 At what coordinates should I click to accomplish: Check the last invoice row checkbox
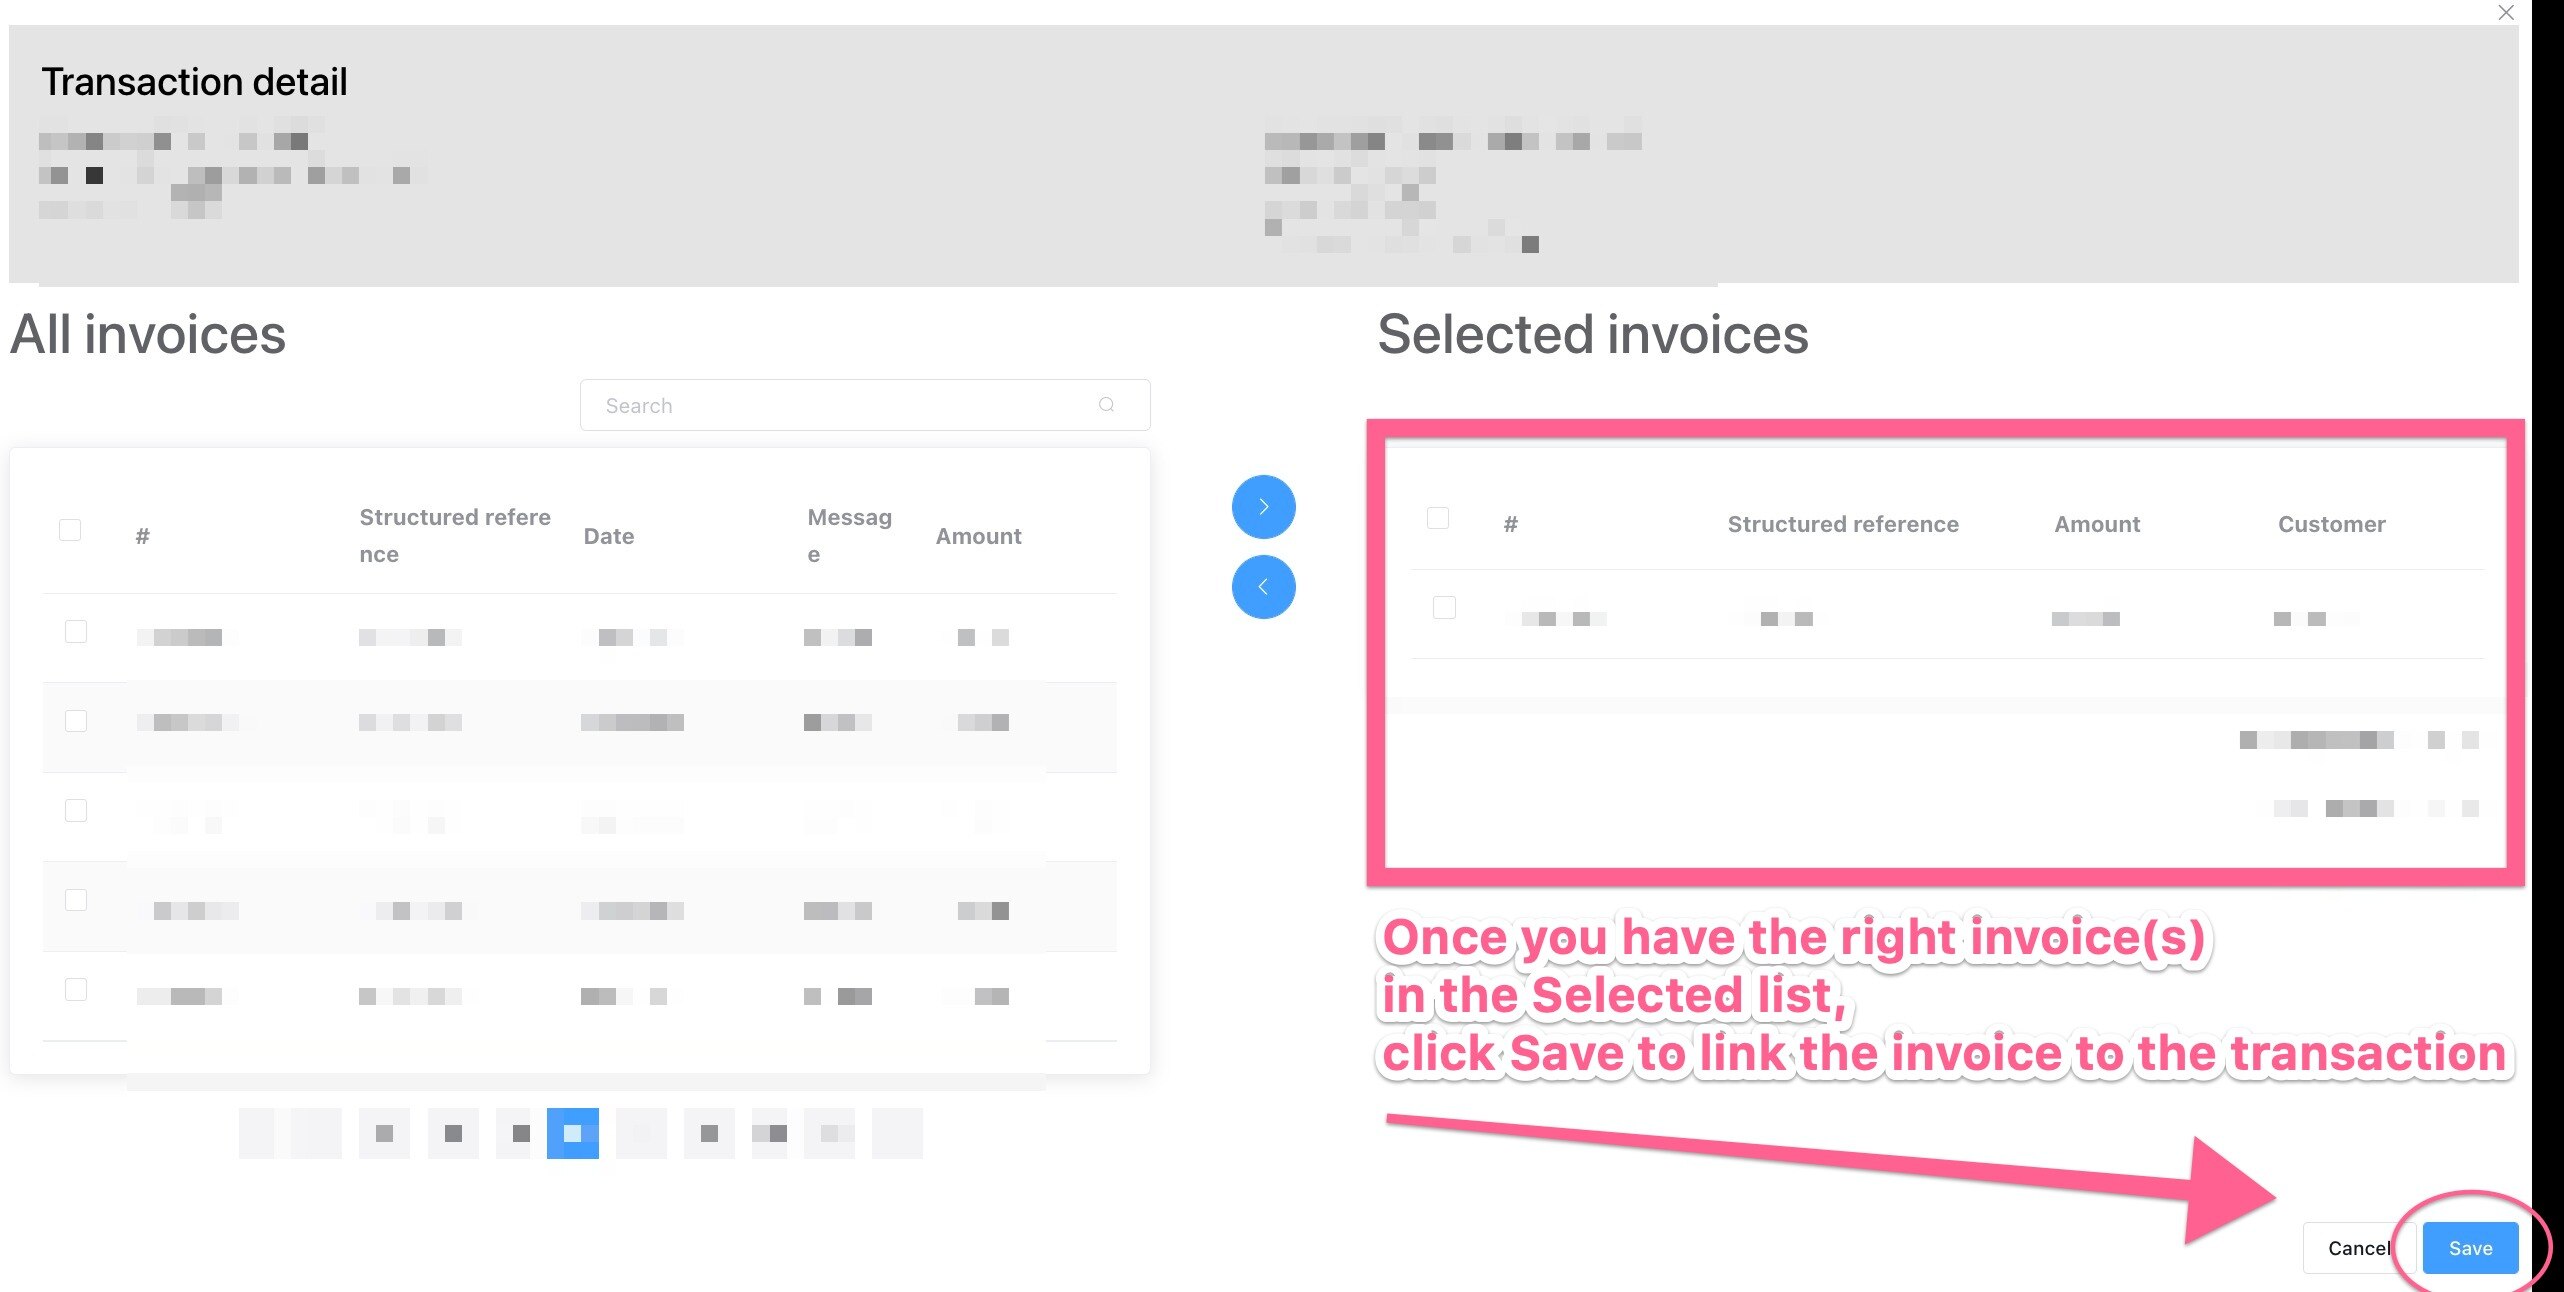tap(74, 988)
